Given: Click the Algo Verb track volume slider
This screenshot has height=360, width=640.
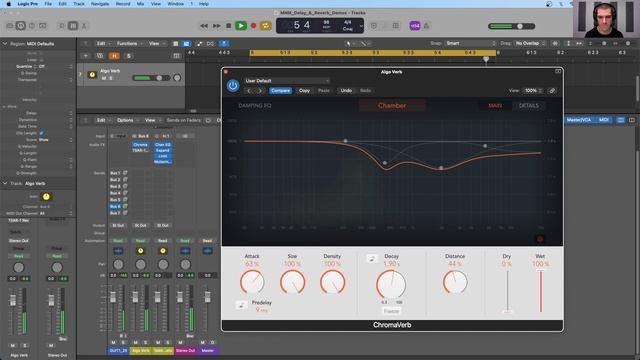Looking at the screenshot, I should [x=151, y=78].
